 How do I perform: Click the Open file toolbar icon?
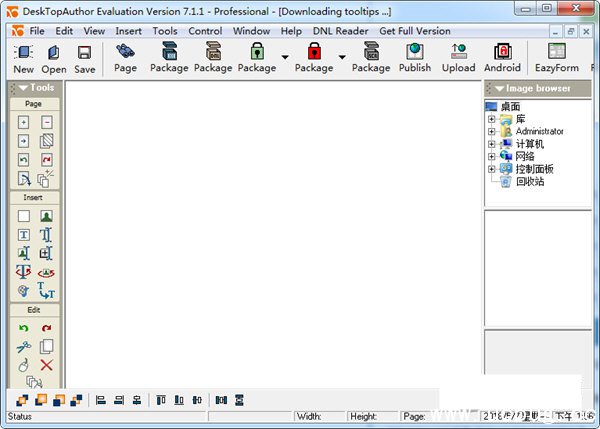click(54, 58)
